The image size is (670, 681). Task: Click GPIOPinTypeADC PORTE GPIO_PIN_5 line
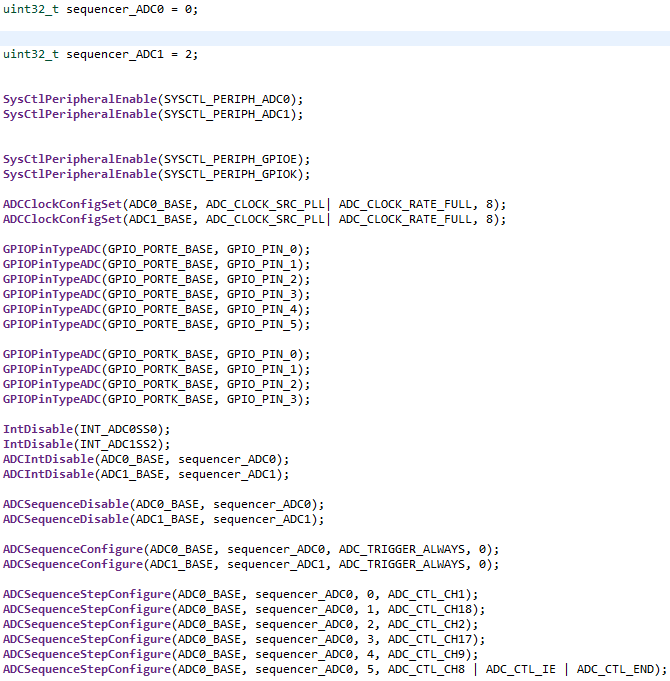pos(156,324)
